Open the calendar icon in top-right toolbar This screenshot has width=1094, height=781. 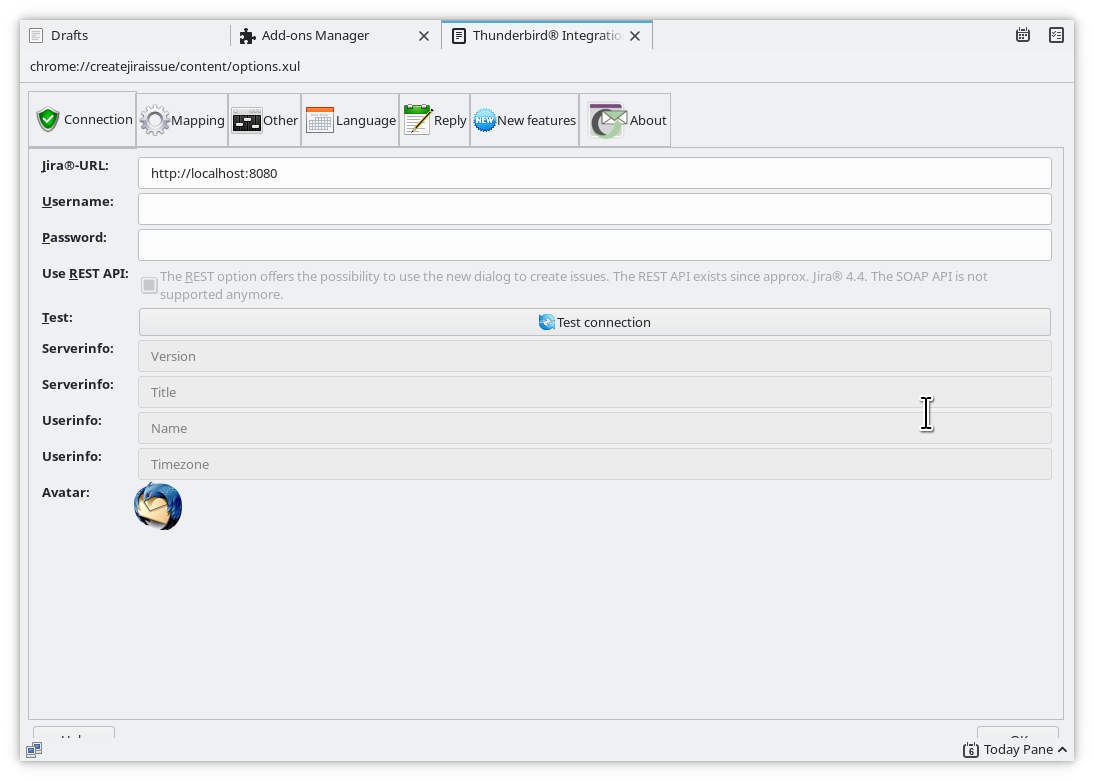pos(1023,35)
